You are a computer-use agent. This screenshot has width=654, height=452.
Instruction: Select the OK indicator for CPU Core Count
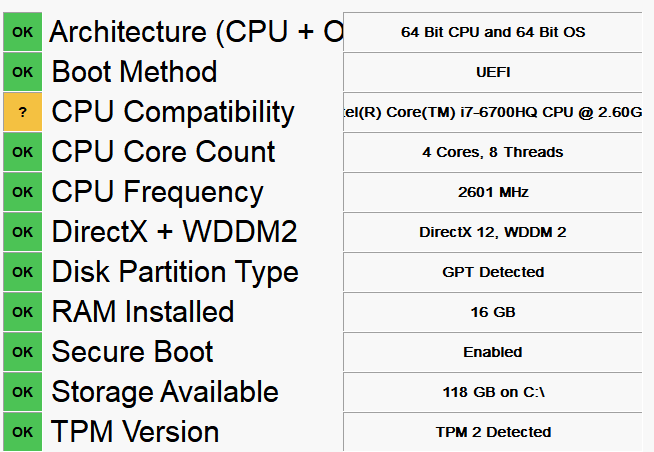click(23, 152)
